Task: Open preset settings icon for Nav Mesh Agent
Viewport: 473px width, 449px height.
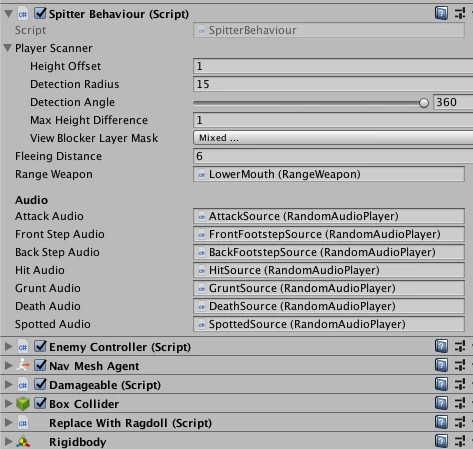Action: click(x=460, y=365)
